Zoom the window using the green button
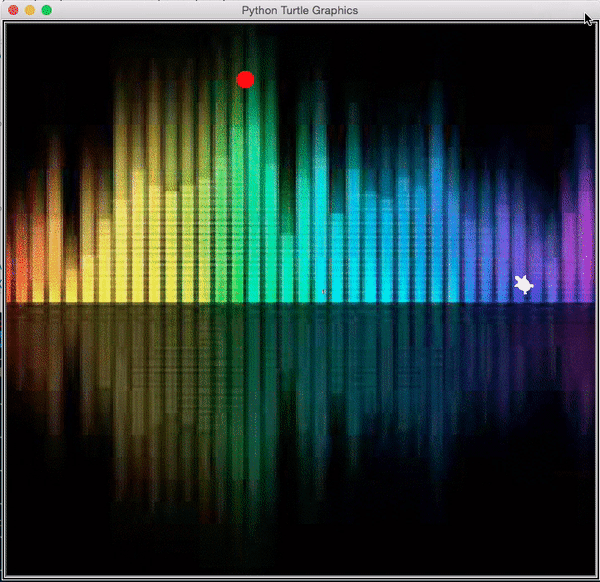The image size is (600, 582). coord(46,10)
